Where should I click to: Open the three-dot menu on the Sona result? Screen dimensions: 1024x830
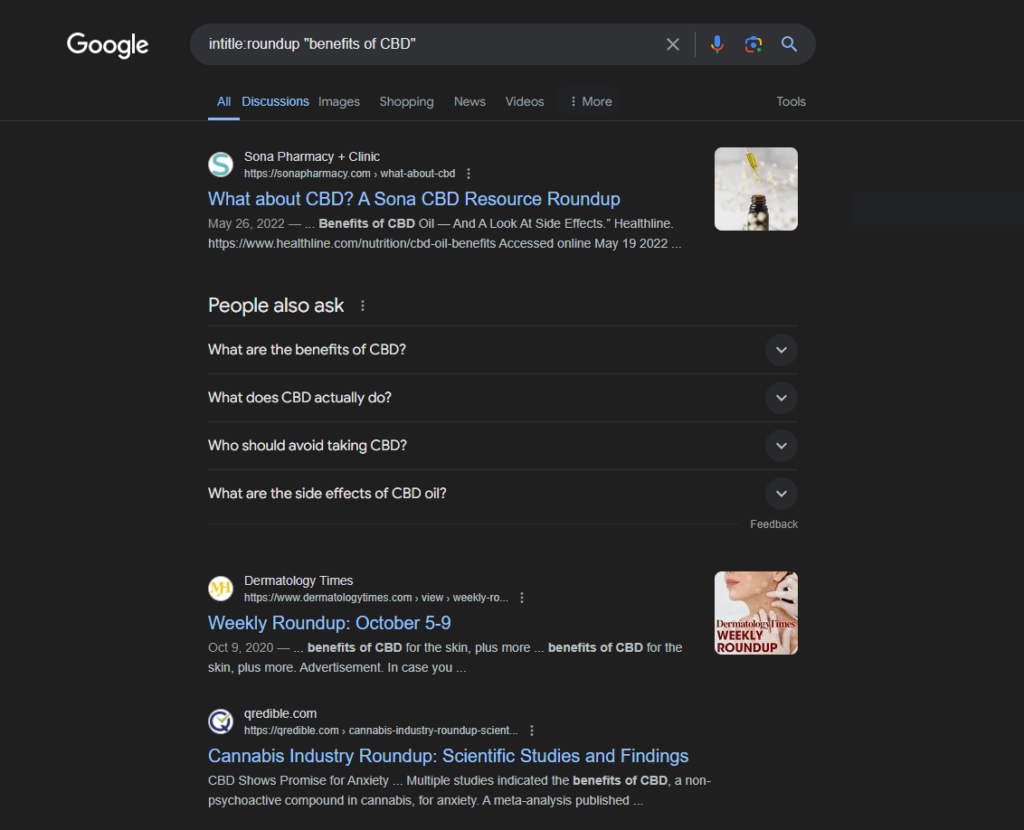click(468, 173)
